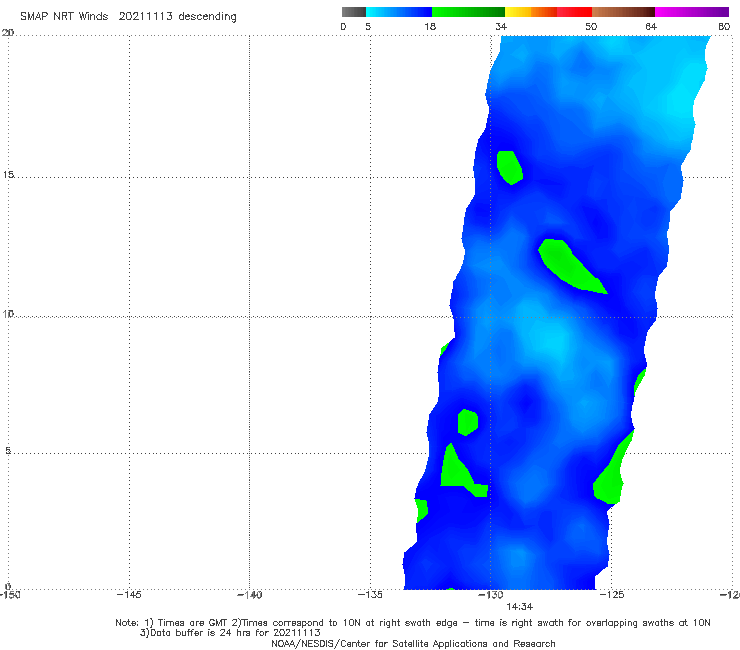Click the color bar label '18'
This screenshot has height=650, width=740.
point(430,27)
